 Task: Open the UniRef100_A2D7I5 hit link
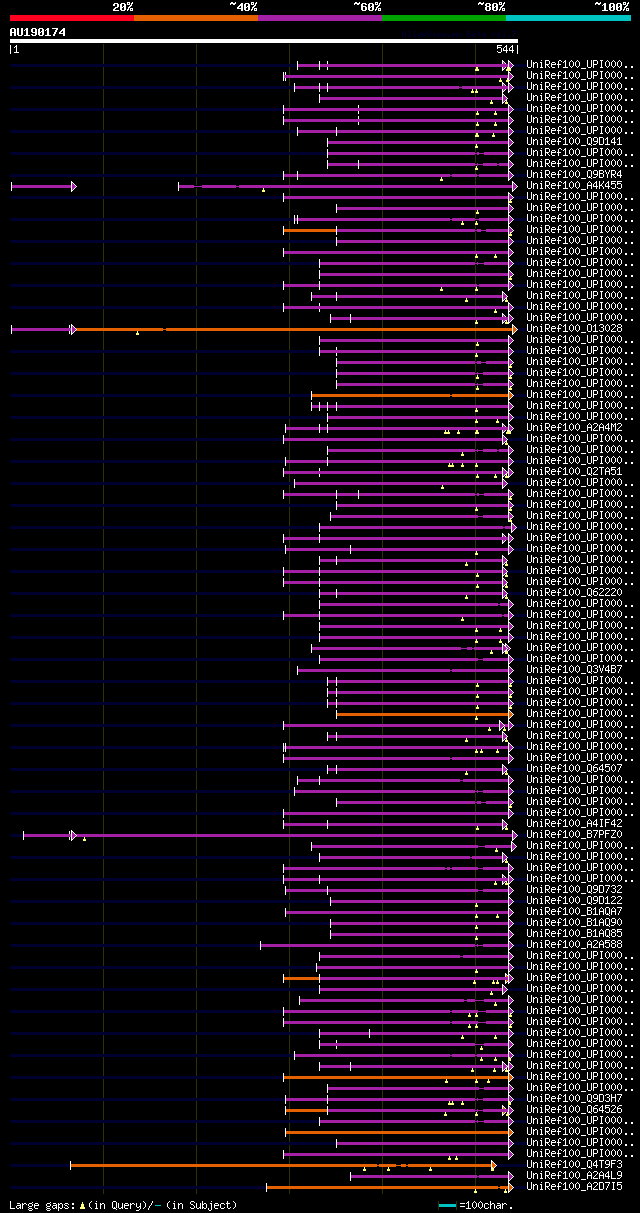[x=574, y=1186]
